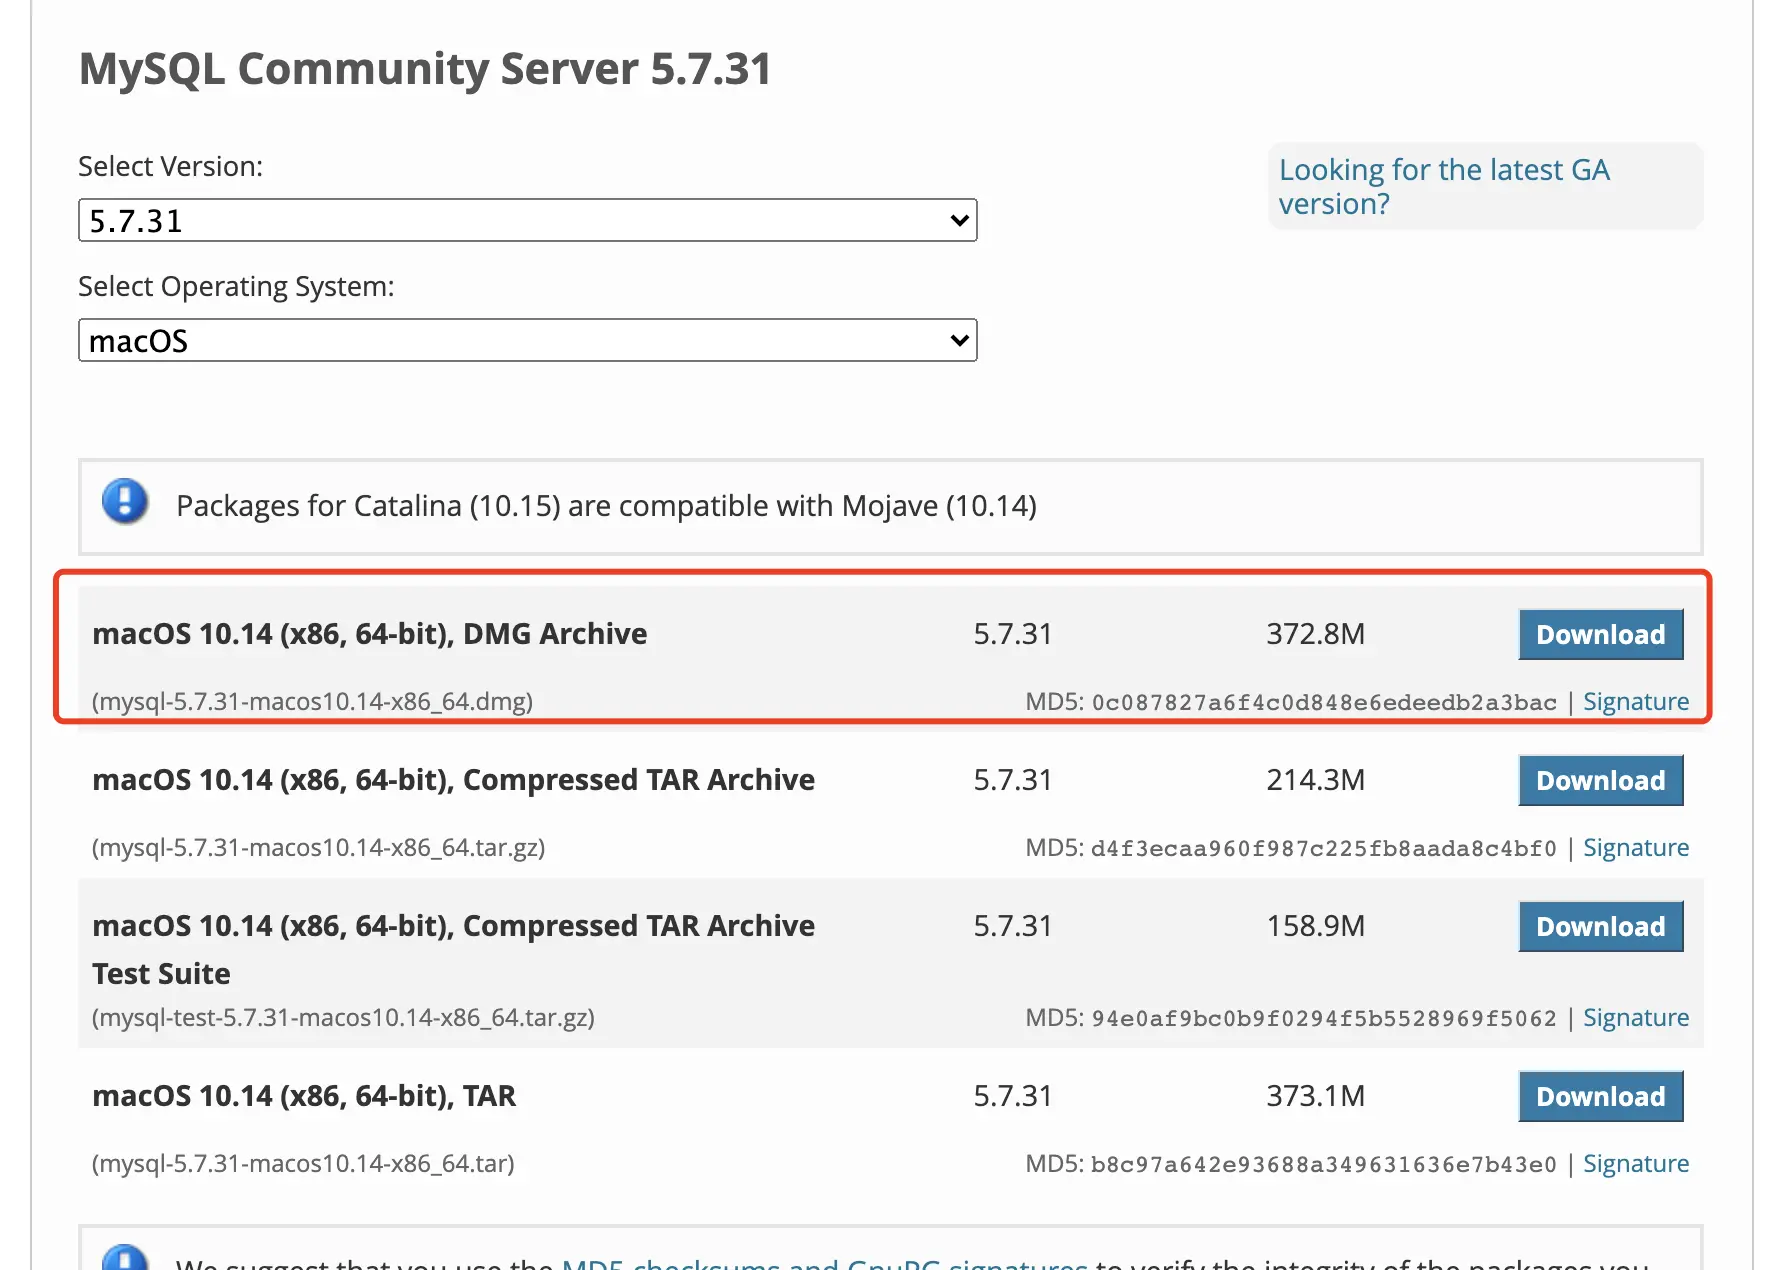Open Signature link for the .tar file
Screen dimensions: 1782x1270
coord(1635,1164)
